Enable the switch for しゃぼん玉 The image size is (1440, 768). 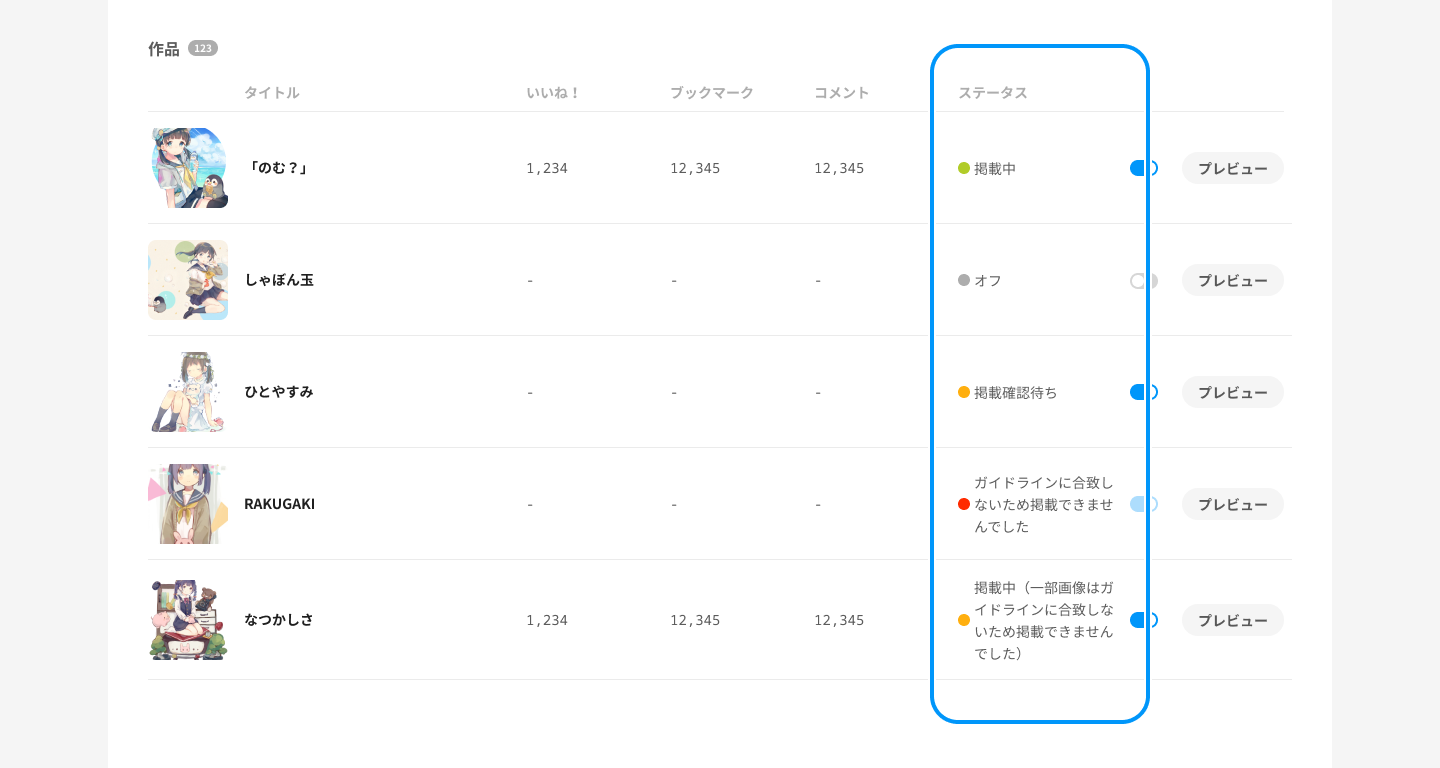click(x=1143, y=281)
